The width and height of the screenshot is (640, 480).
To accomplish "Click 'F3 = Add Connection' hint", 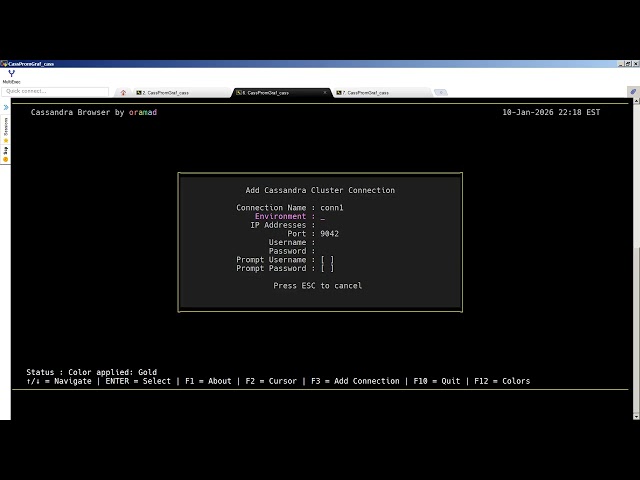I will 355,381.
